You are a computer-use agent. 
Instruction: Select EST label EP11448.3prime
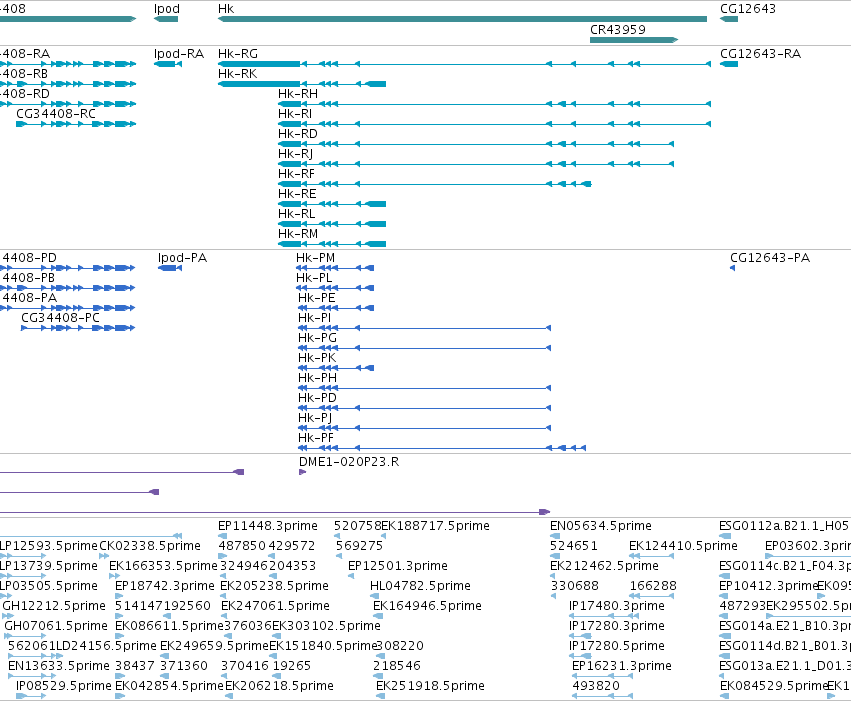[268, 526]
